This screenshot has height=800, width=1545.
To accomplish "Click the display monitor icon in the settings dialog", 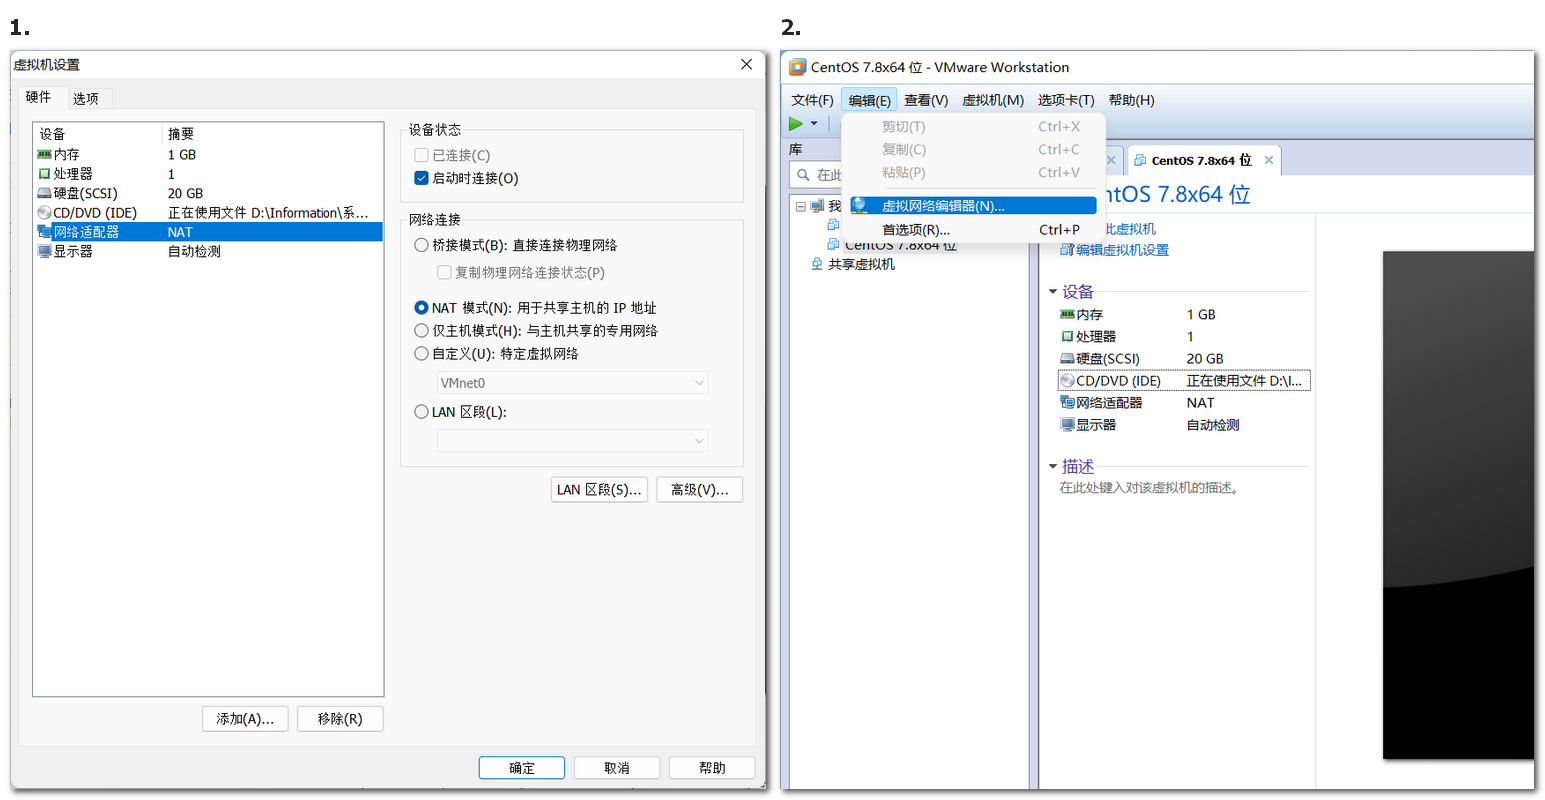I will tap(44, 252).
